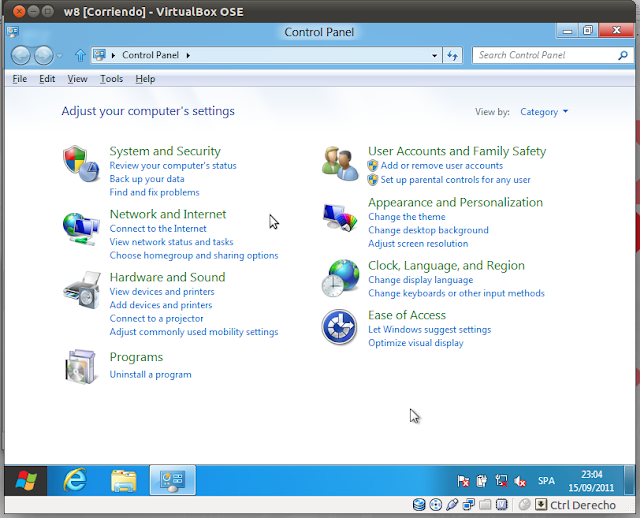Click the VirtualBox hard disk status icon
The image size is (640, 518).
click(419, 505)
